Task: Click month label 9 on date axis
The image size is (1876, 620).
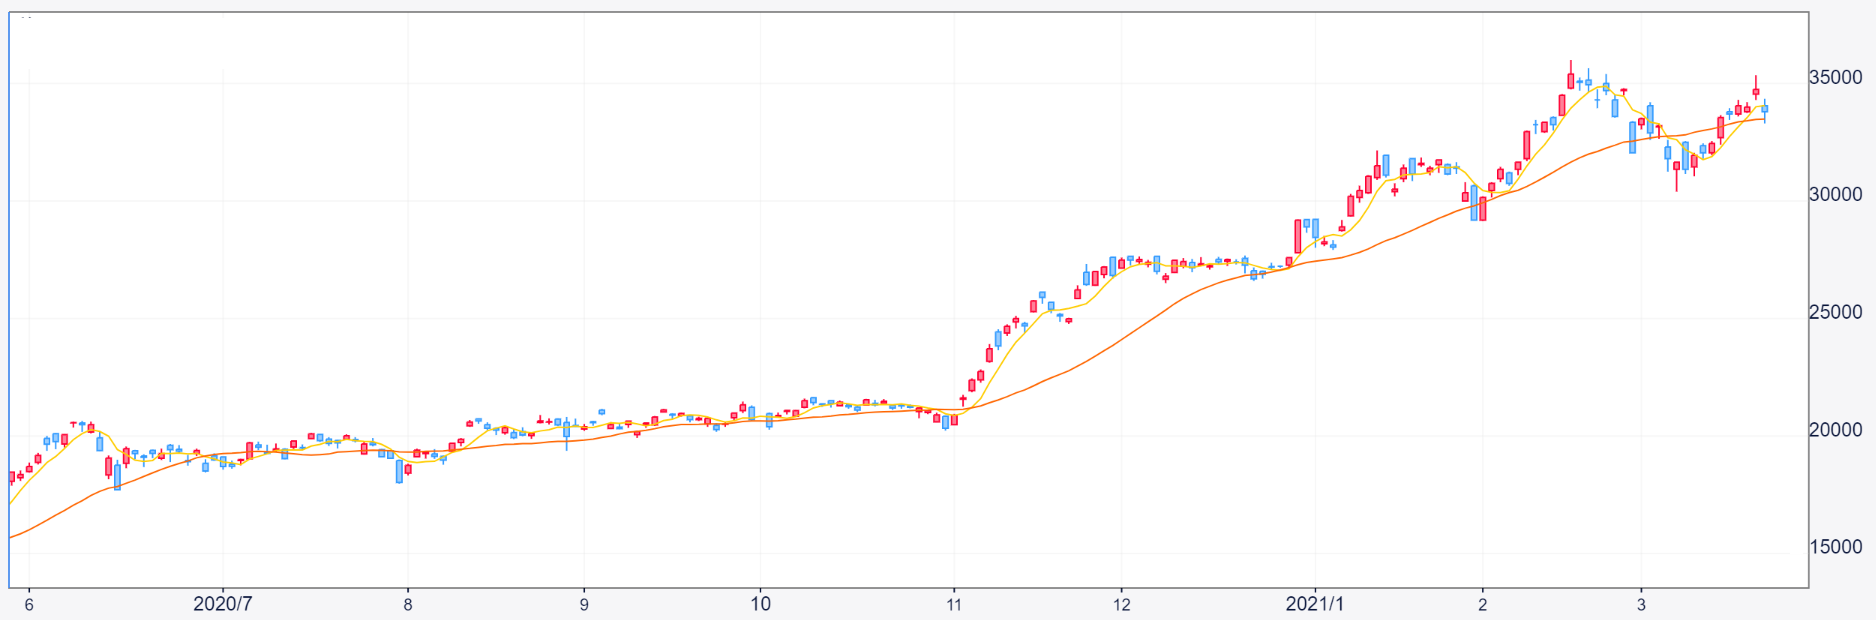Action: tap(584, 604)
